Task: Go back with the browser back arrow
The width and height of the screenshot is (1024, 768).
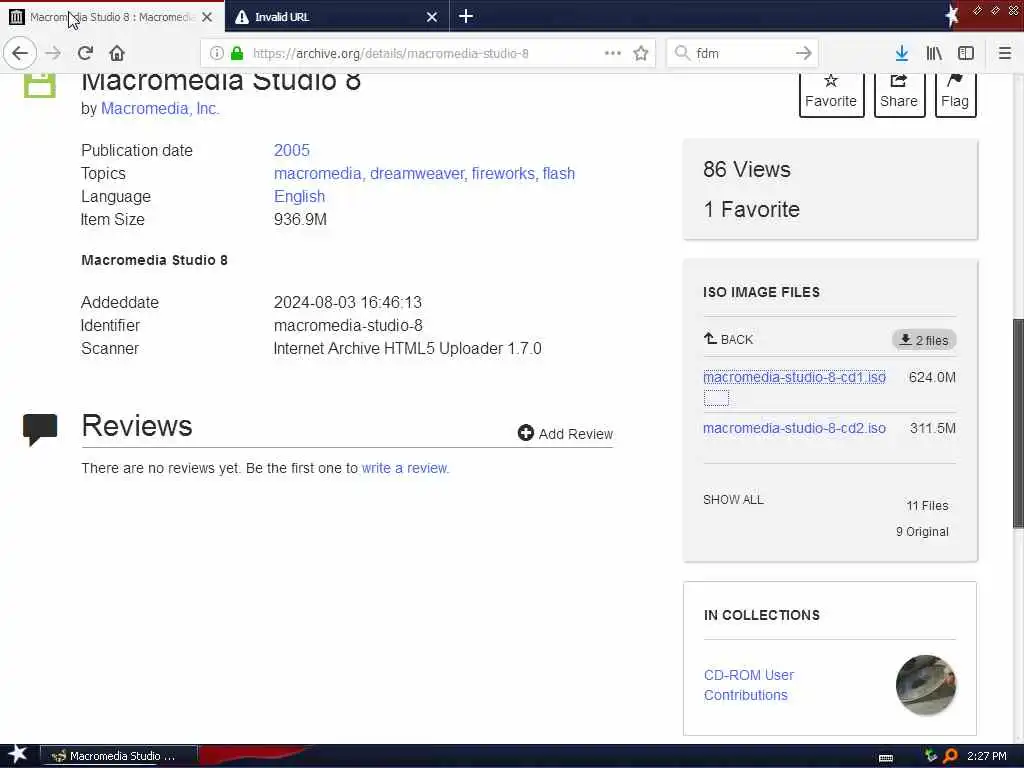Action: tap(20, 53)
